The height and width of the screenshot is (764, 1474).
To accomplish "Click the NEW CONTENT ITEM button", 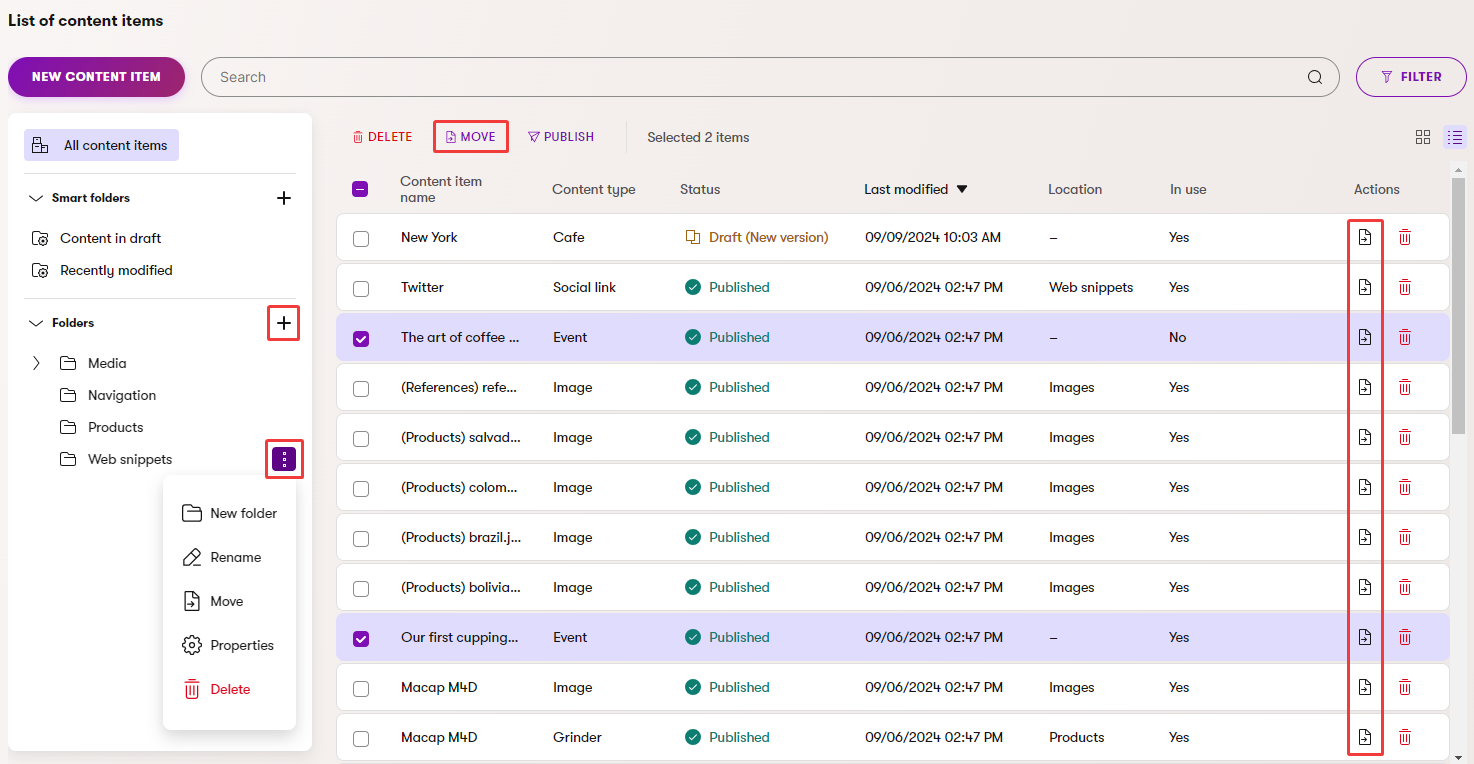I will click(x=96, y=77).
